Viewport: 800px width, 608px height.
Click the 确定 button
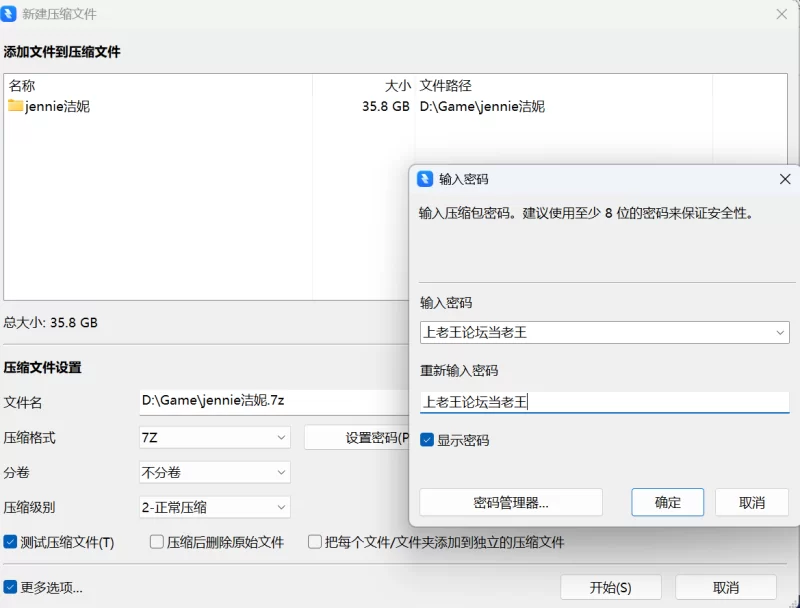pyautogui.click(x=667, y=502)
